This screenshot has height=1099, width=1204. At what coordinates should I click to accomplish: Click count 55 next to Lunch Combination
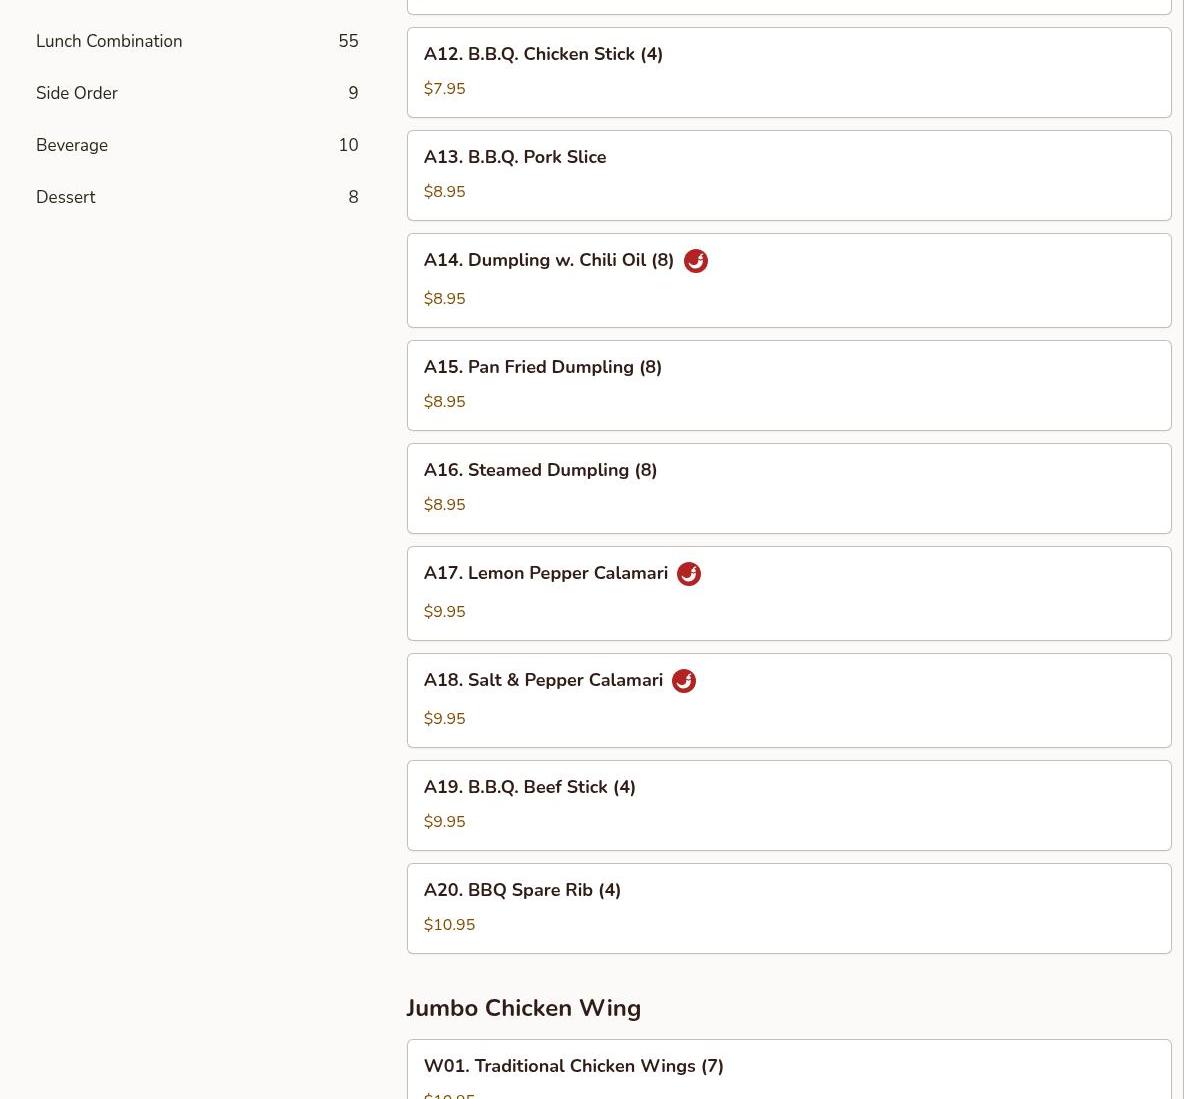[x=348, y=41]
